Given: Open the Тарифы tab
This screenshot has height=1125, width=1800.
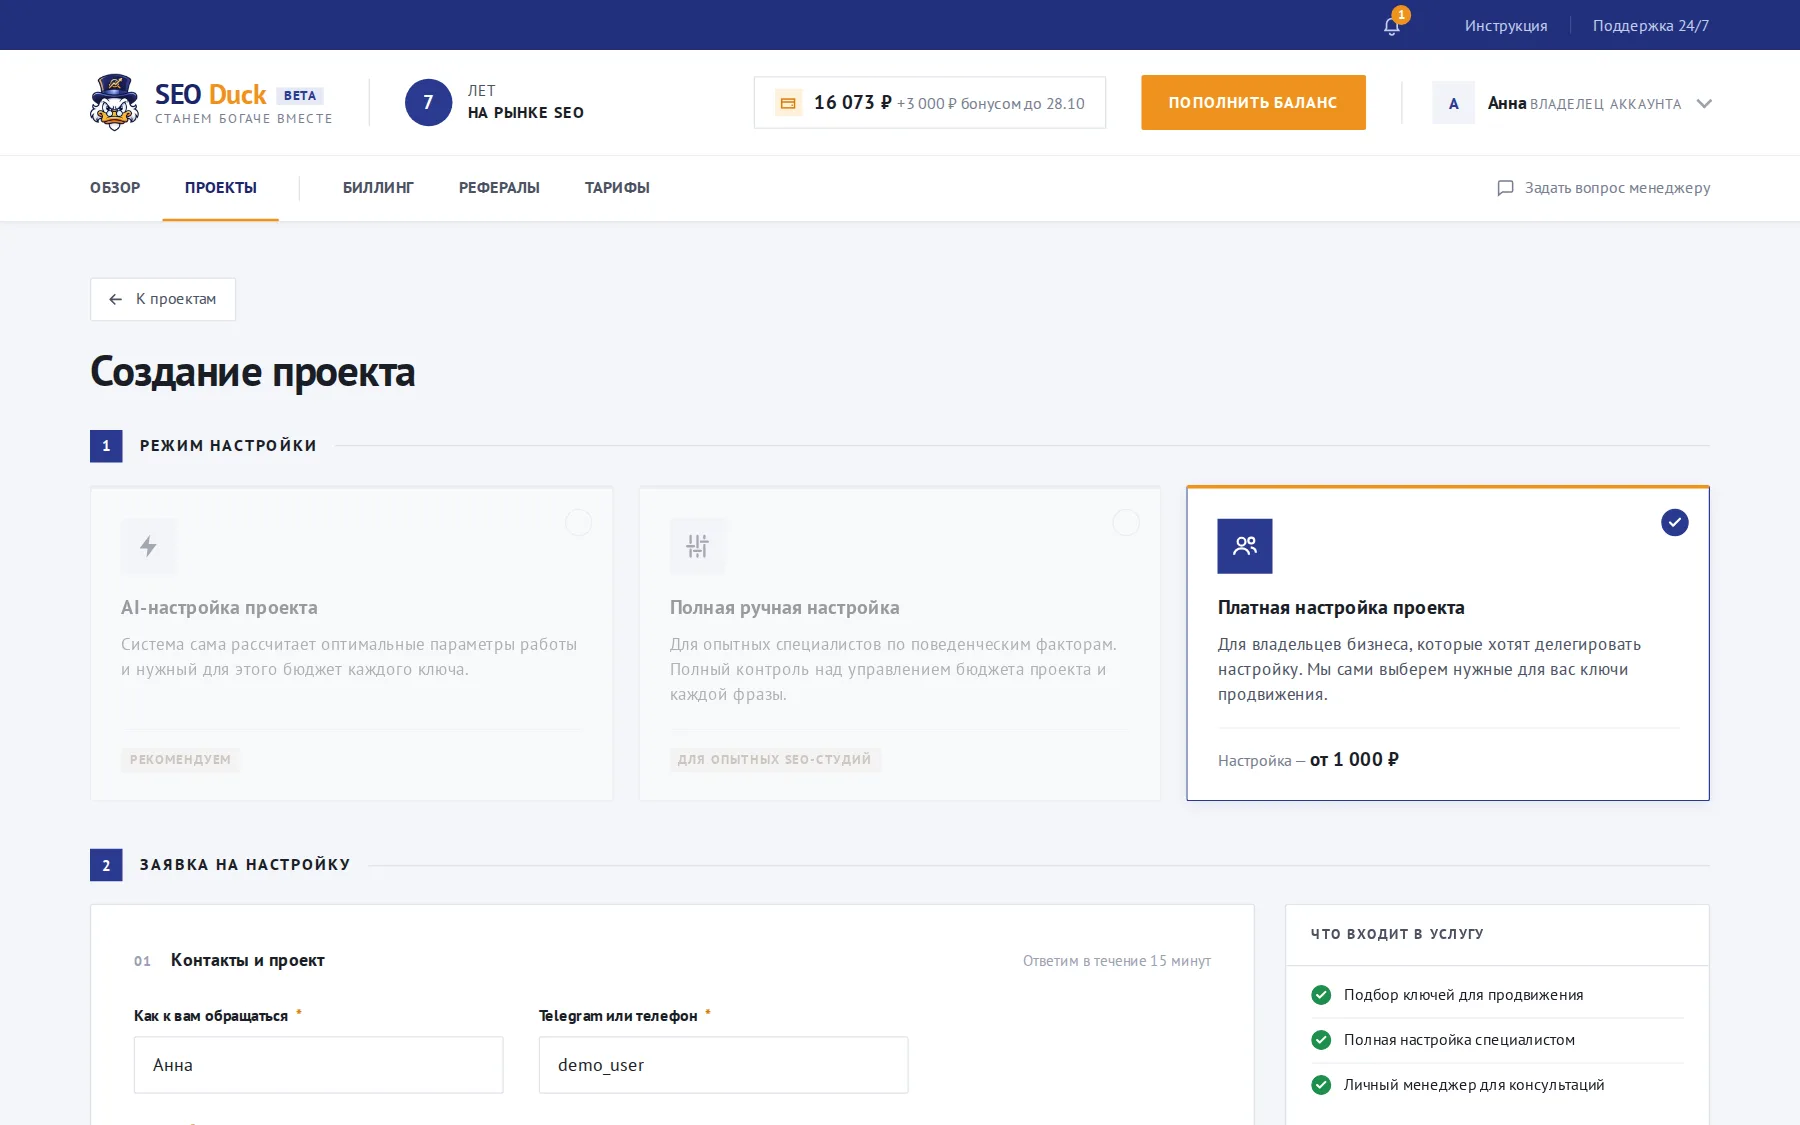Looking at the screenshot, I should point(617,188).
